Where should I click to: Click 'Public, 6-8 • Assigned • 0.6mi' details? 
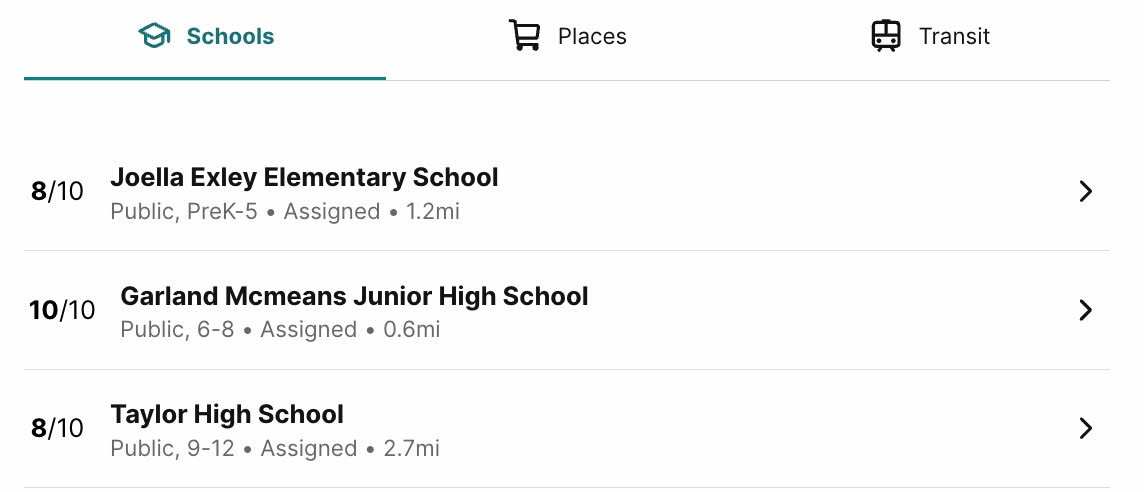click(x=280, y=330)
